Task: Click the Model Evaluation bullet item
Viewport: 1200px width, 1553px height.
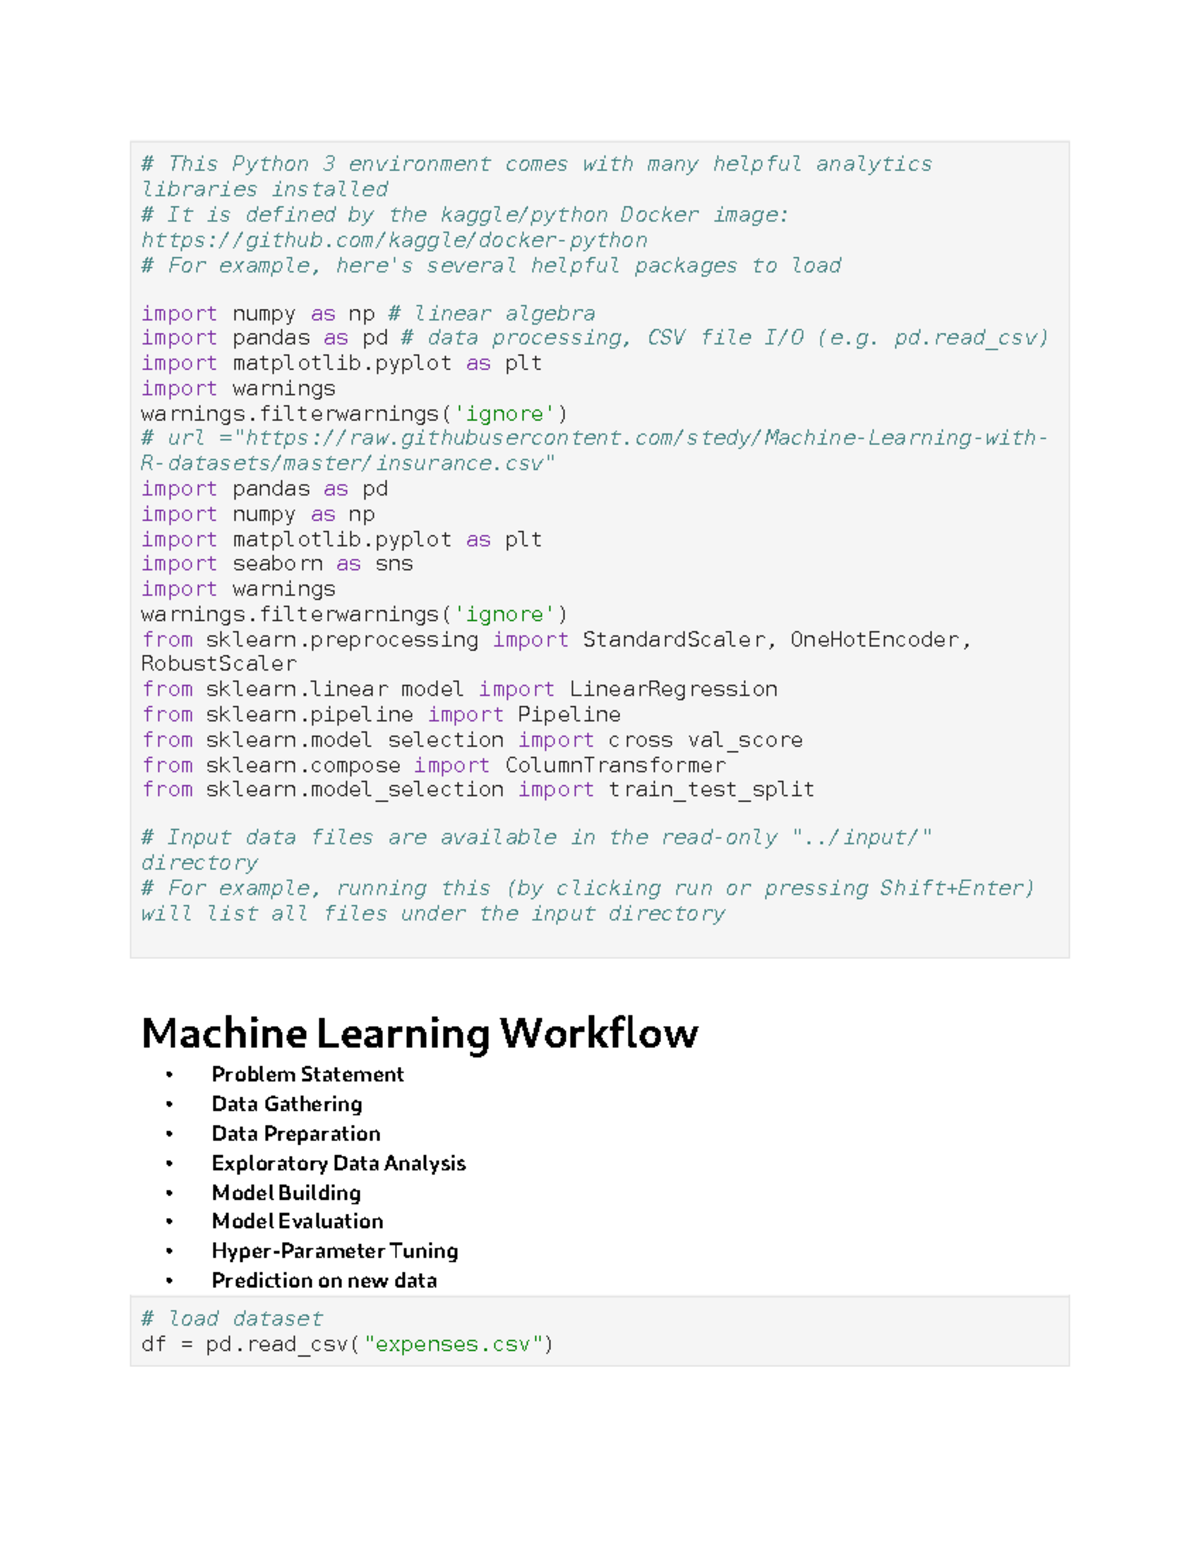Action: pos(296,1221)
